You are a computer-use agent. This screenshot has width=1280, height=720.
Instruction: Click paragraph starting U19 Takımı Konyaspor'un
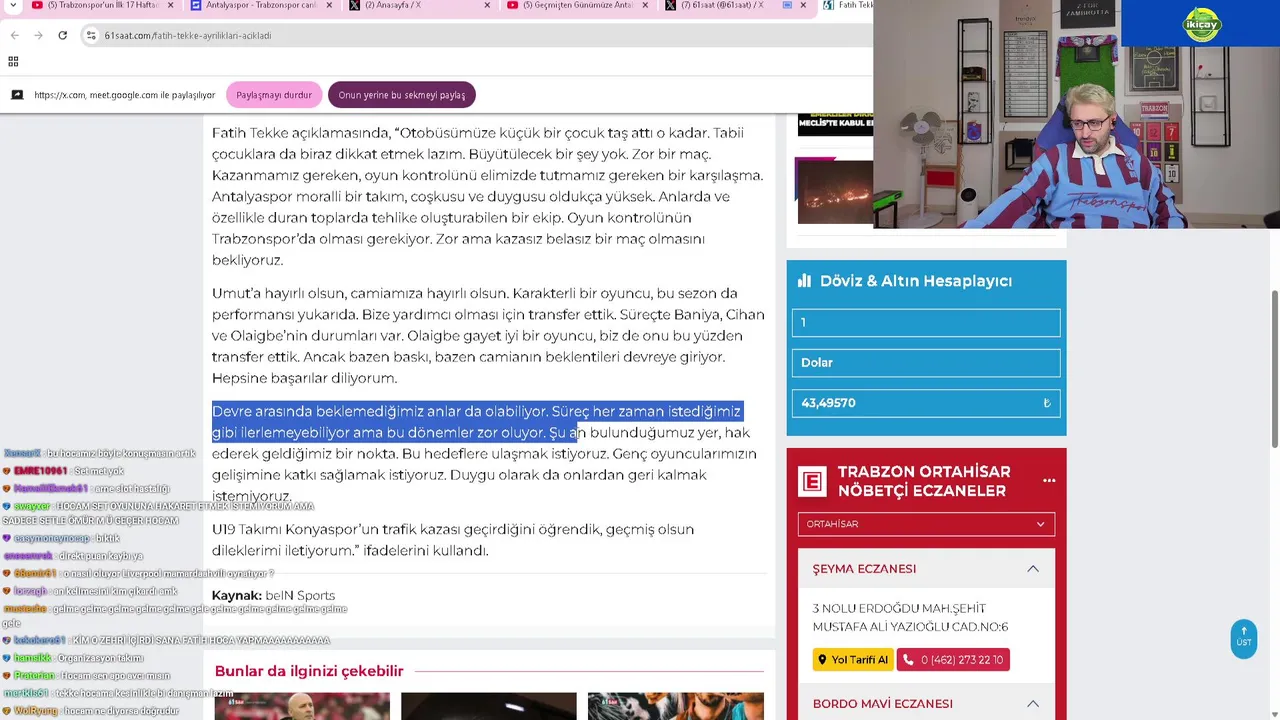coord(453,539)
